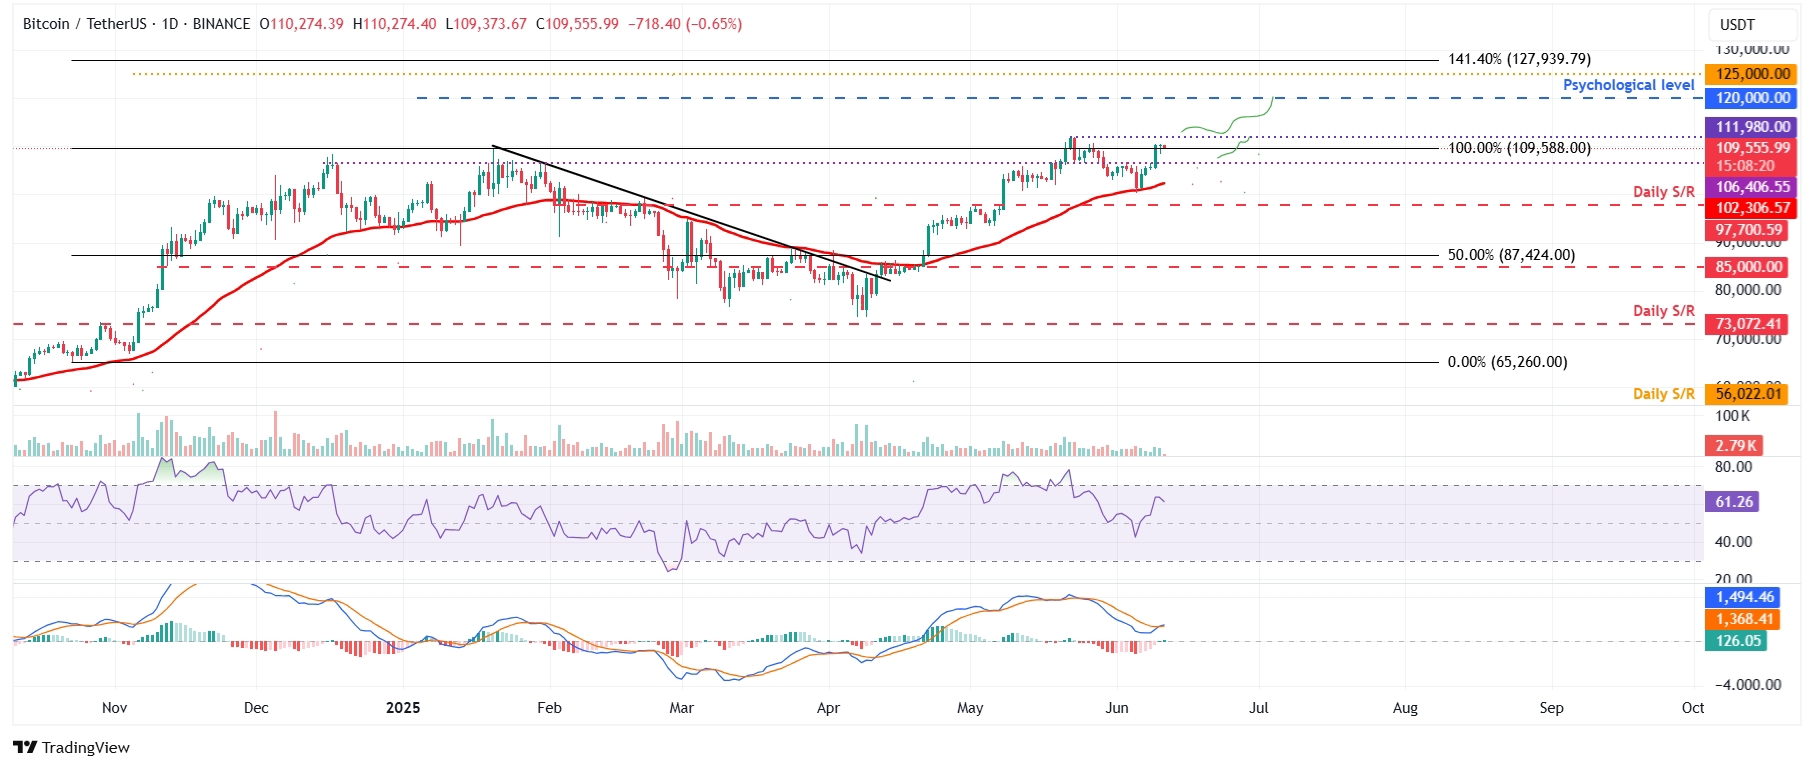This screenshot has width=1814, height=769.
Task: Click the MACD value label 1,494.46
Action: click(1744, 597)
